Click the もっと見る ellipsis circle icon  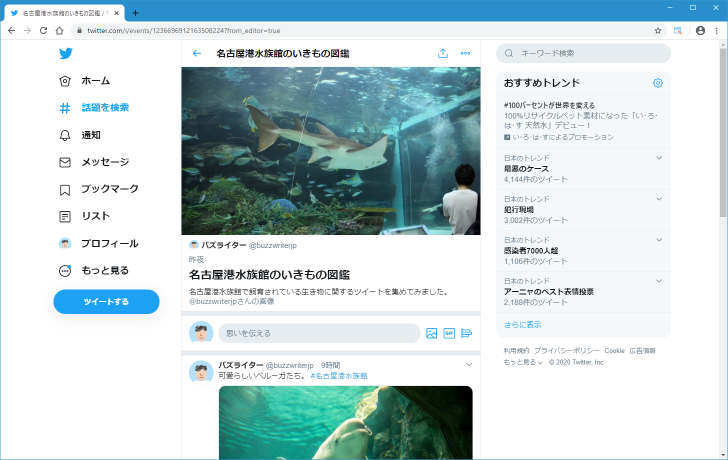[x=65, y=271]
